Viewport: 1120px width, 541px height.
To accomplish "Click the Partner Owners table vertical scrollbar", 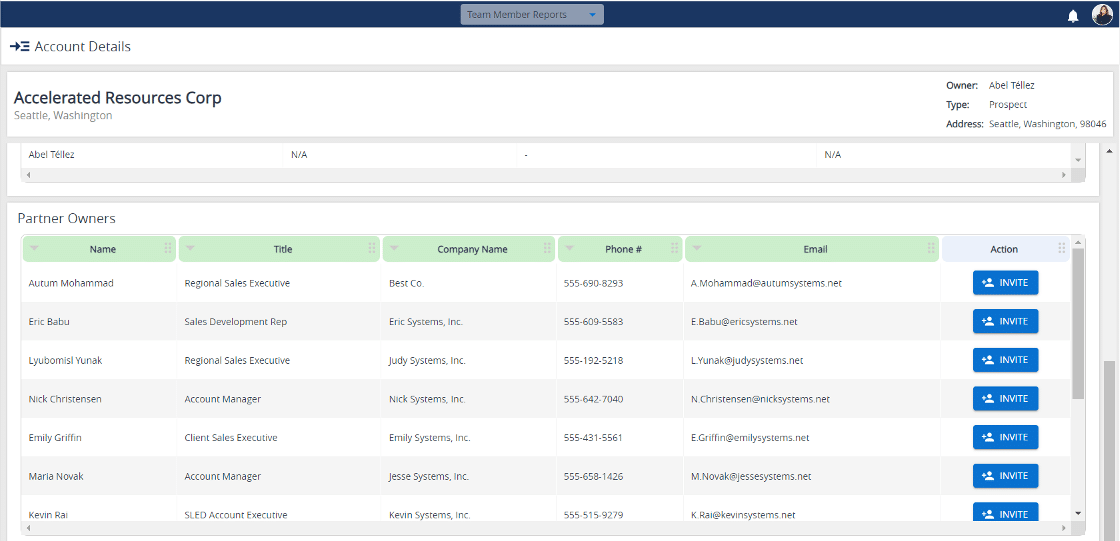I will (1077, 320).
